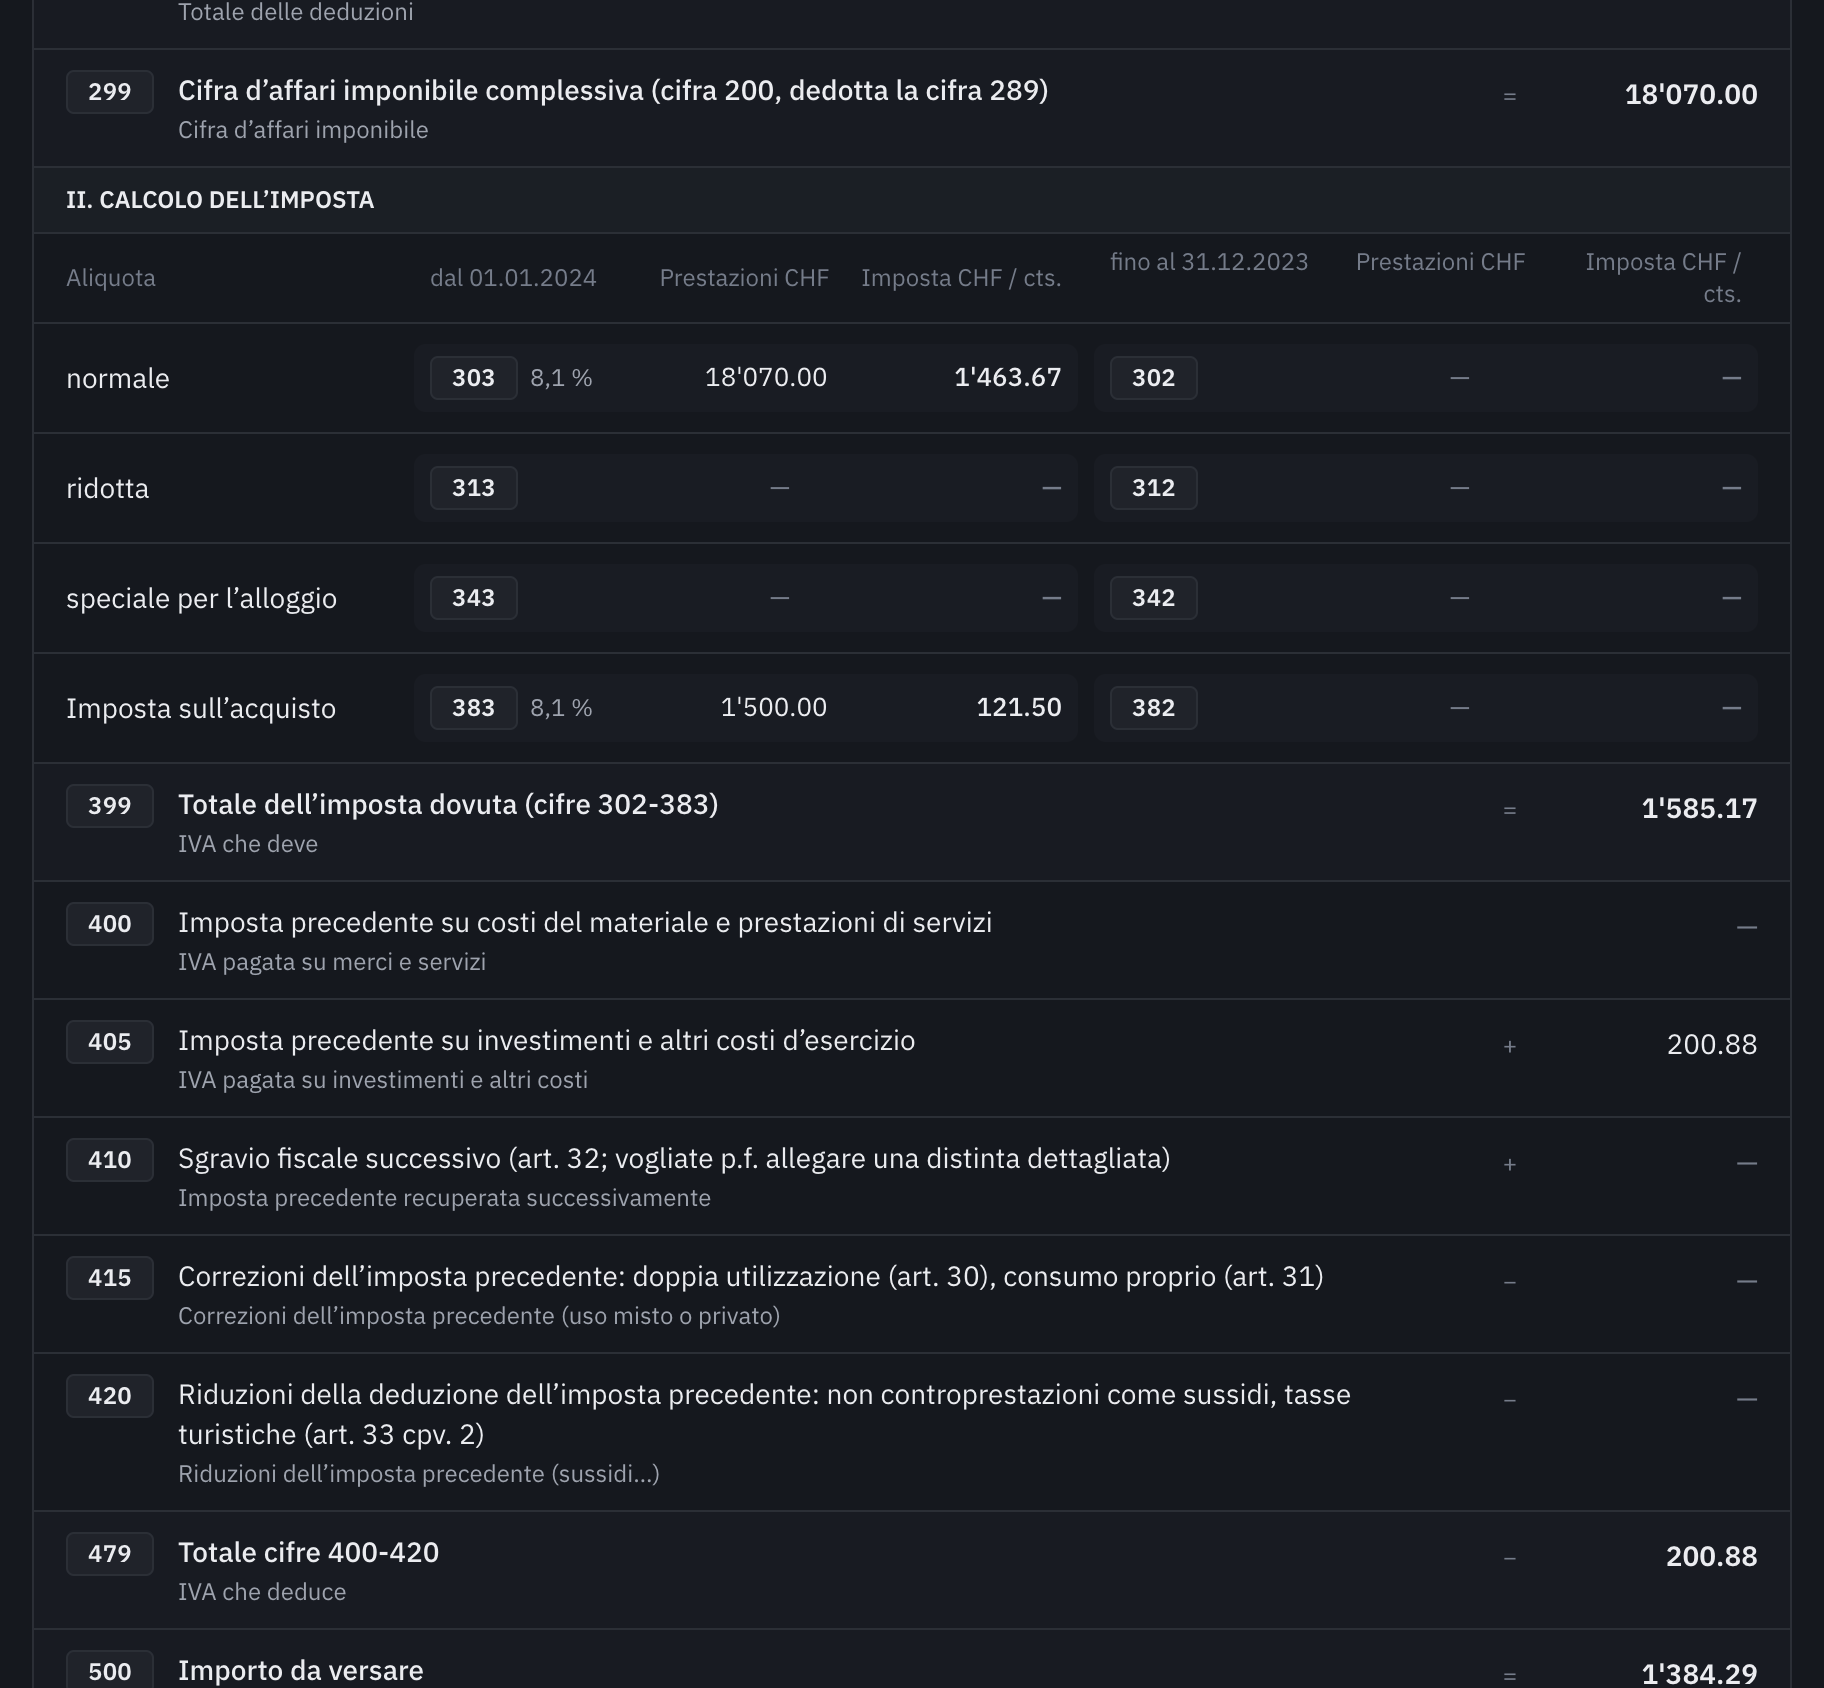Select the Importo da versare row
Image resolution: width=1824 pixels, height=1688 pixels.
(912, 1660)
